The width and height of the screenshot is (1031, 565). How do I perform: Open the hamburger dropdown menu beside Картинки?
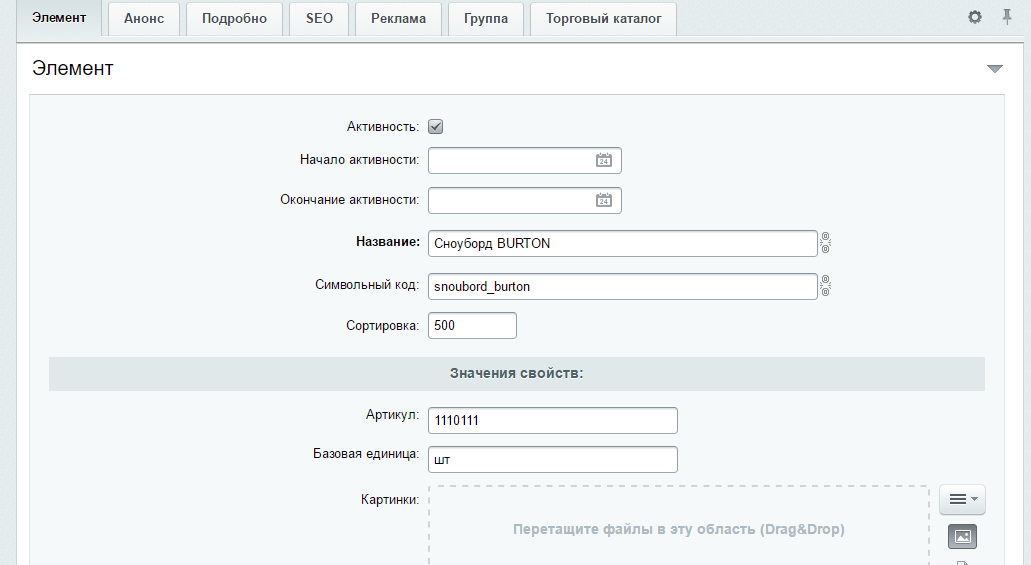pyautogui.click(x=962, y=498)
